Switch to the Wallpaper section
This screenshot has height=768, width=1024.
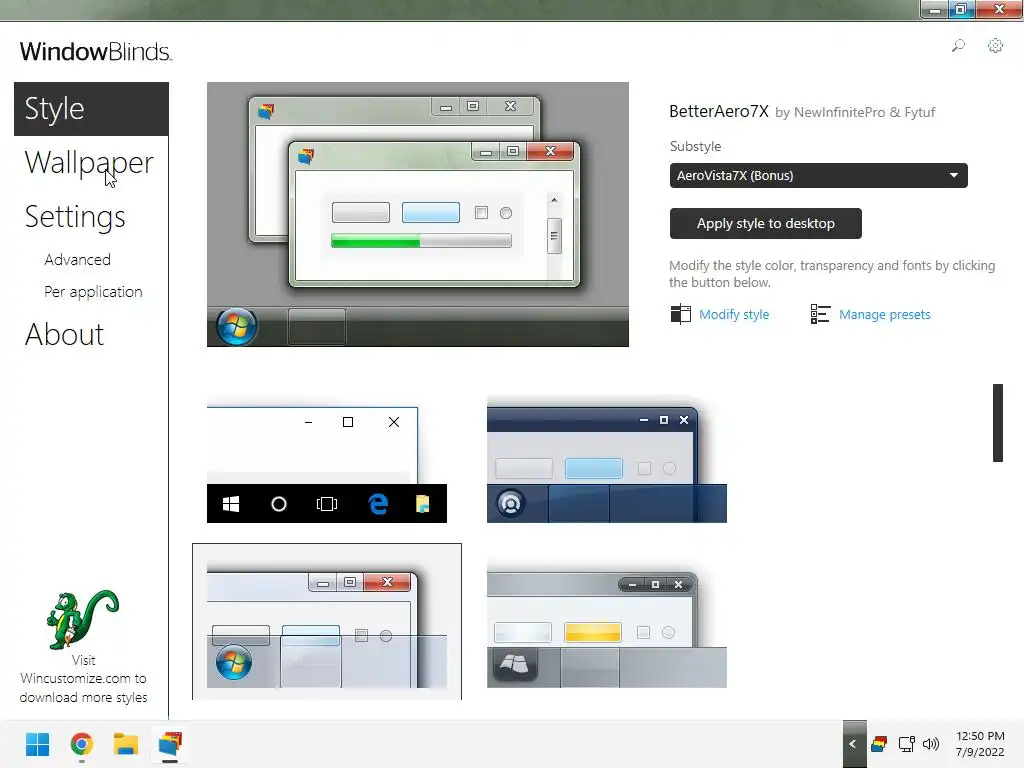[x=89, y=163]
